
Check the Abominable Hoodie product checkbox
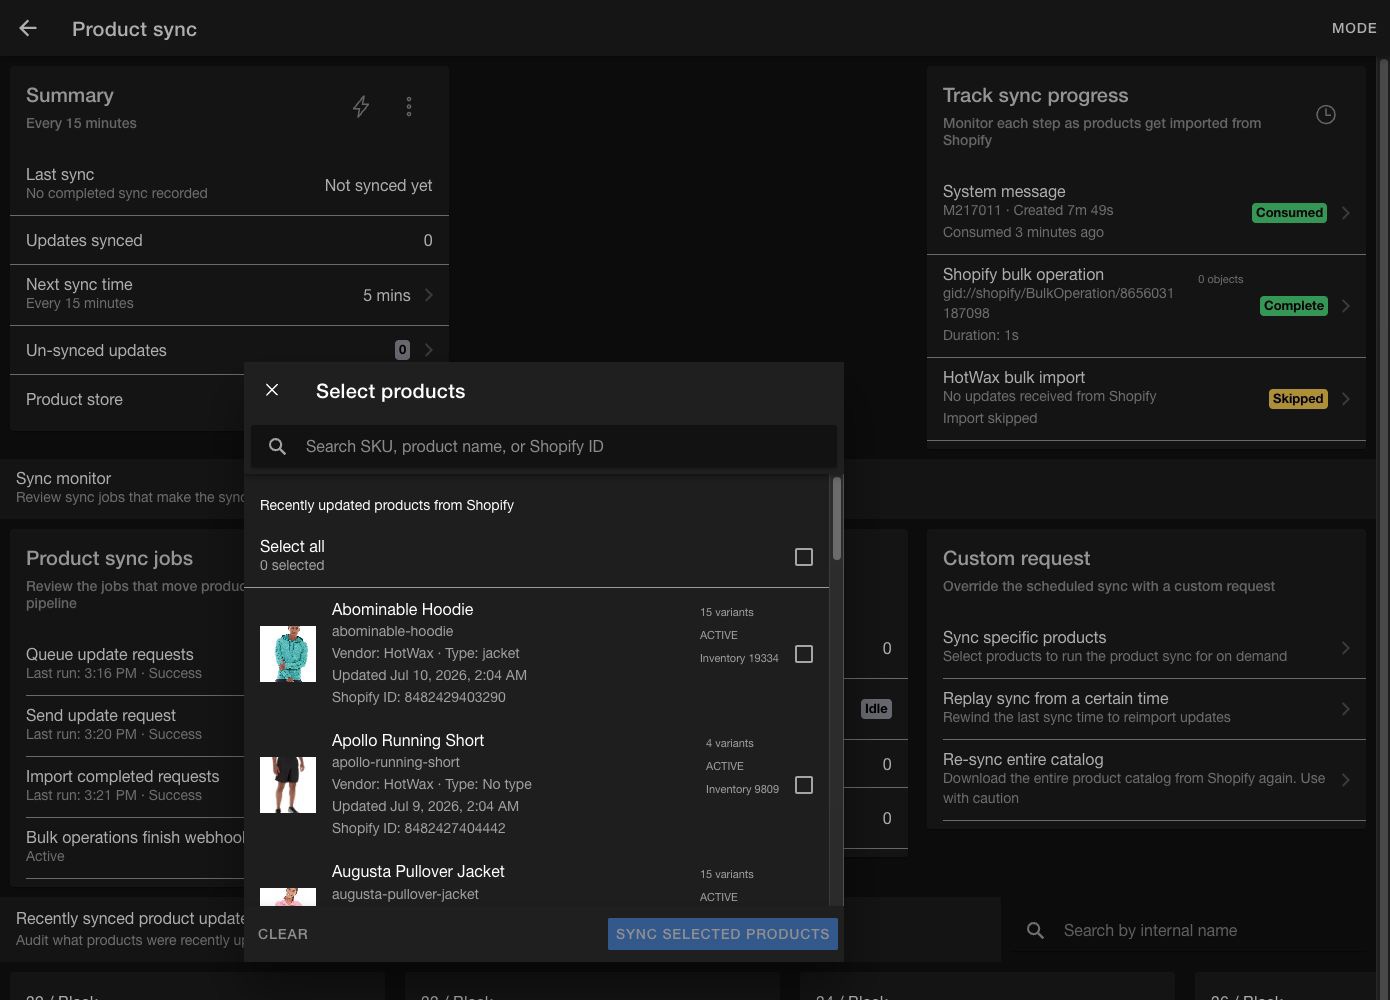(x=804, y=653)
